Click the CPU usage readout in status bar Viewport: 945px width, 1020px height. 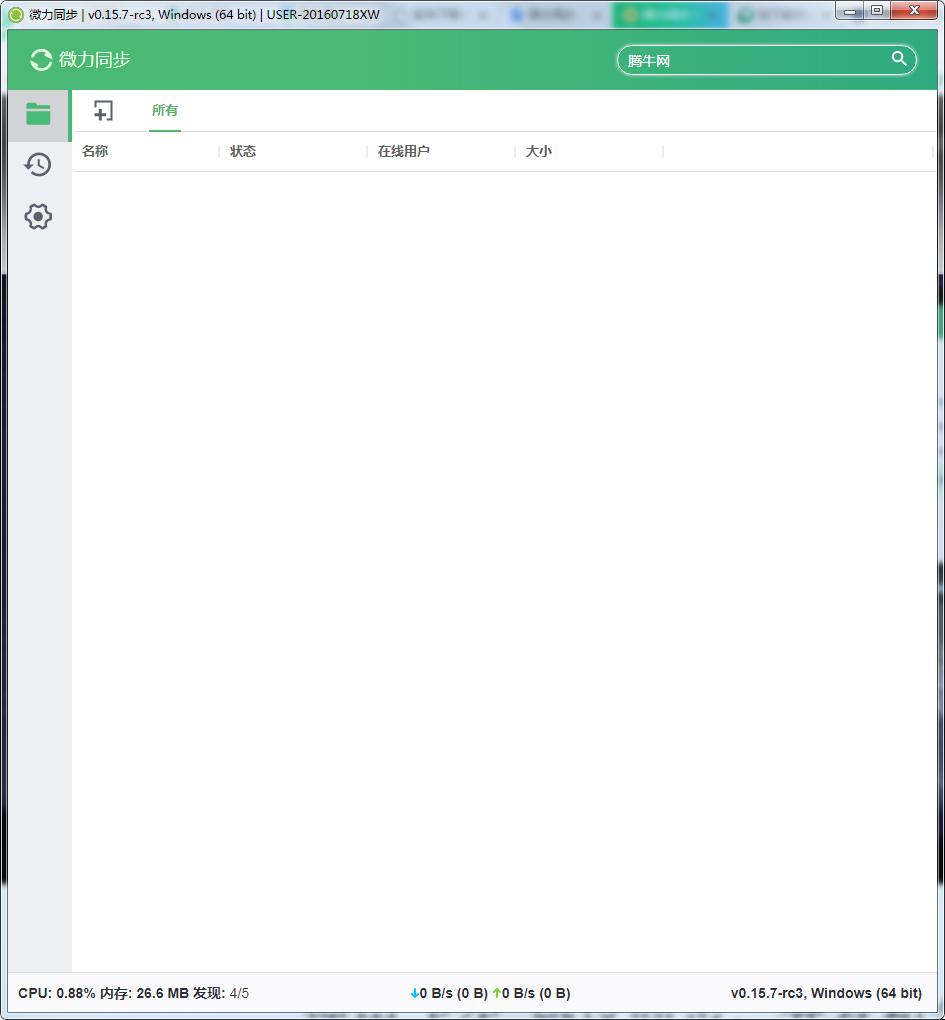(x=56, y=993)
